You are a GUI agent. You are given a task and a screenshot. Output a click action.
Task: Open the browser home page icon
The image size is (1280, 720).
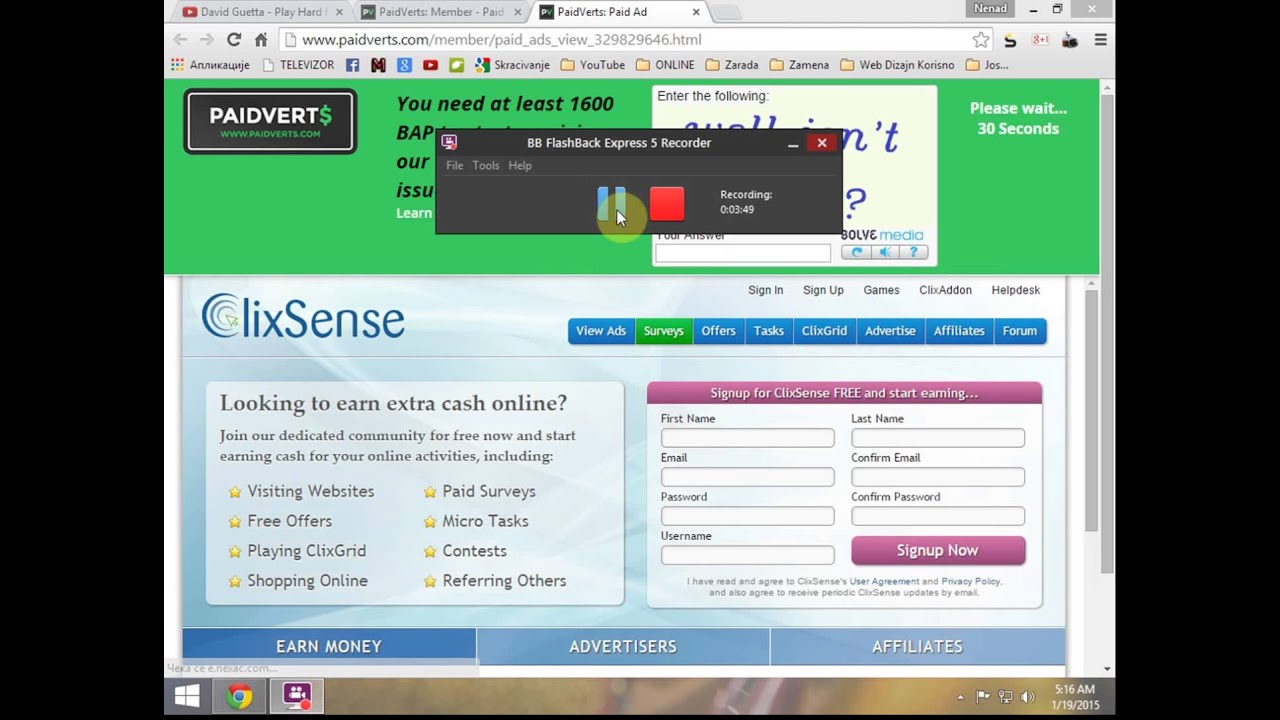pyautogui.click(x=261, y=40)
